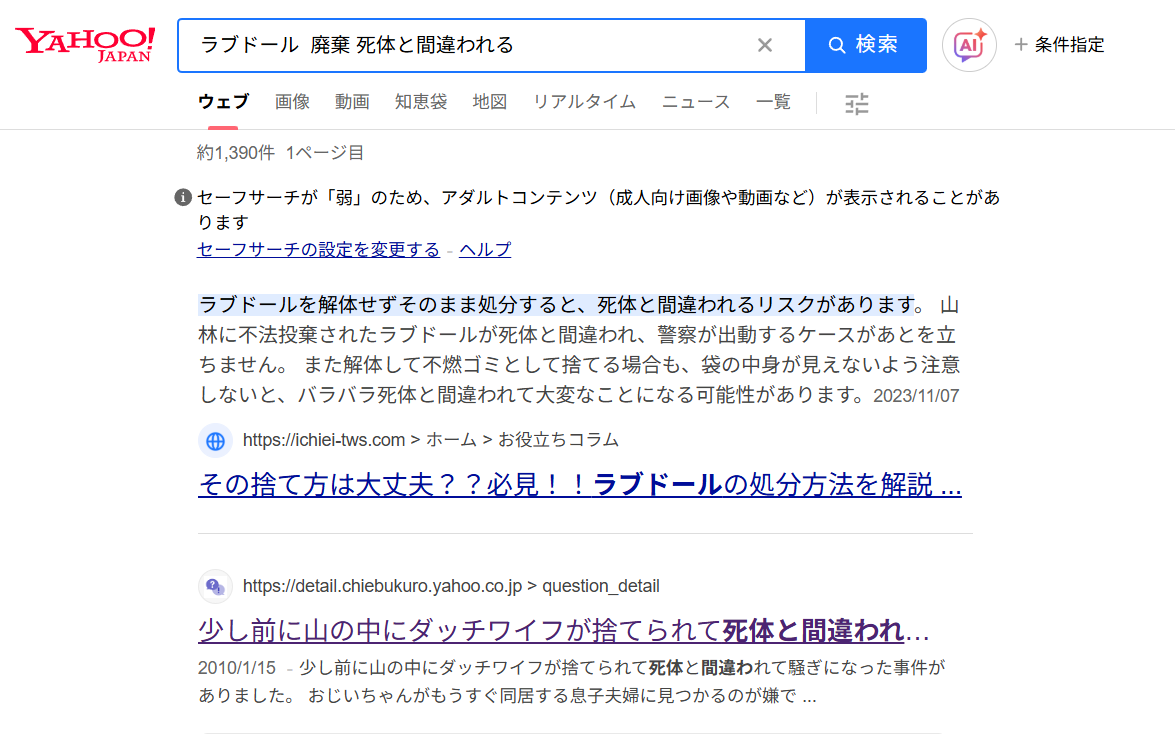The image size is (1175, 734).
Task: Switch to the 画像 tab
Action: (x=292, y=102)
